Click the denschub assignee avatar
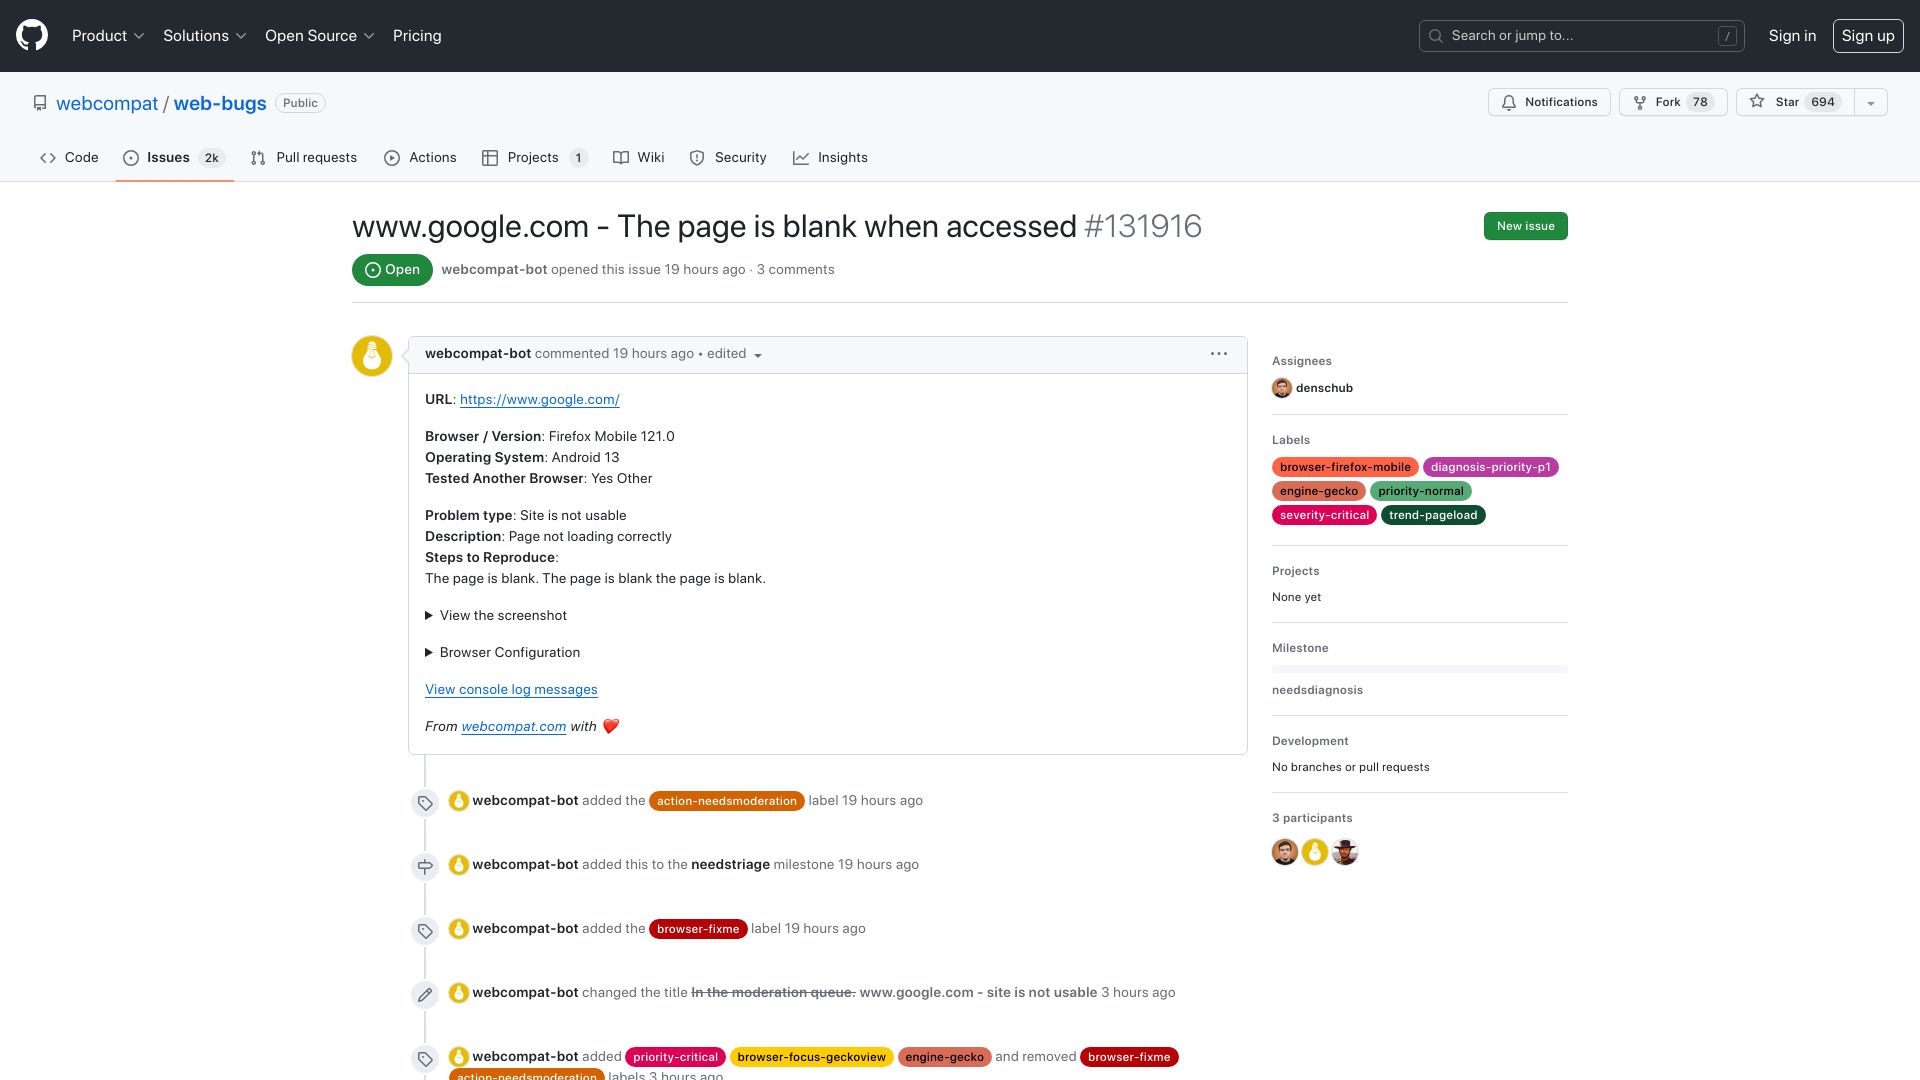The height and width of the screenshot is (1080, 1920). point(1282,388)
